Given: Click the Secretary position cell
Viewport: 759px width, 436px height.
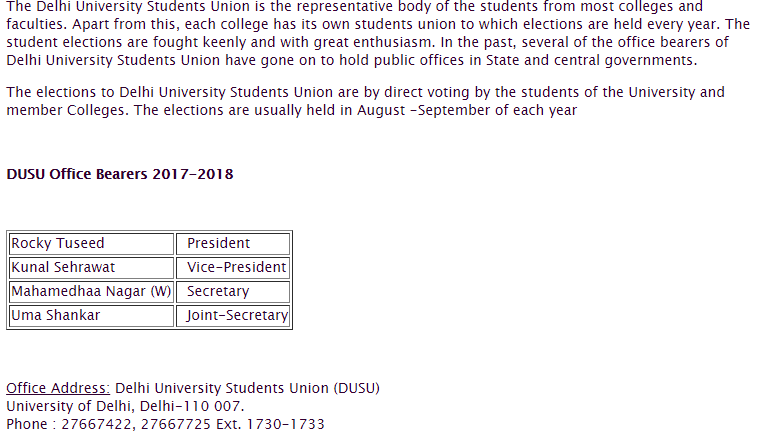Looking at the screenshot, I should (233, 292).
